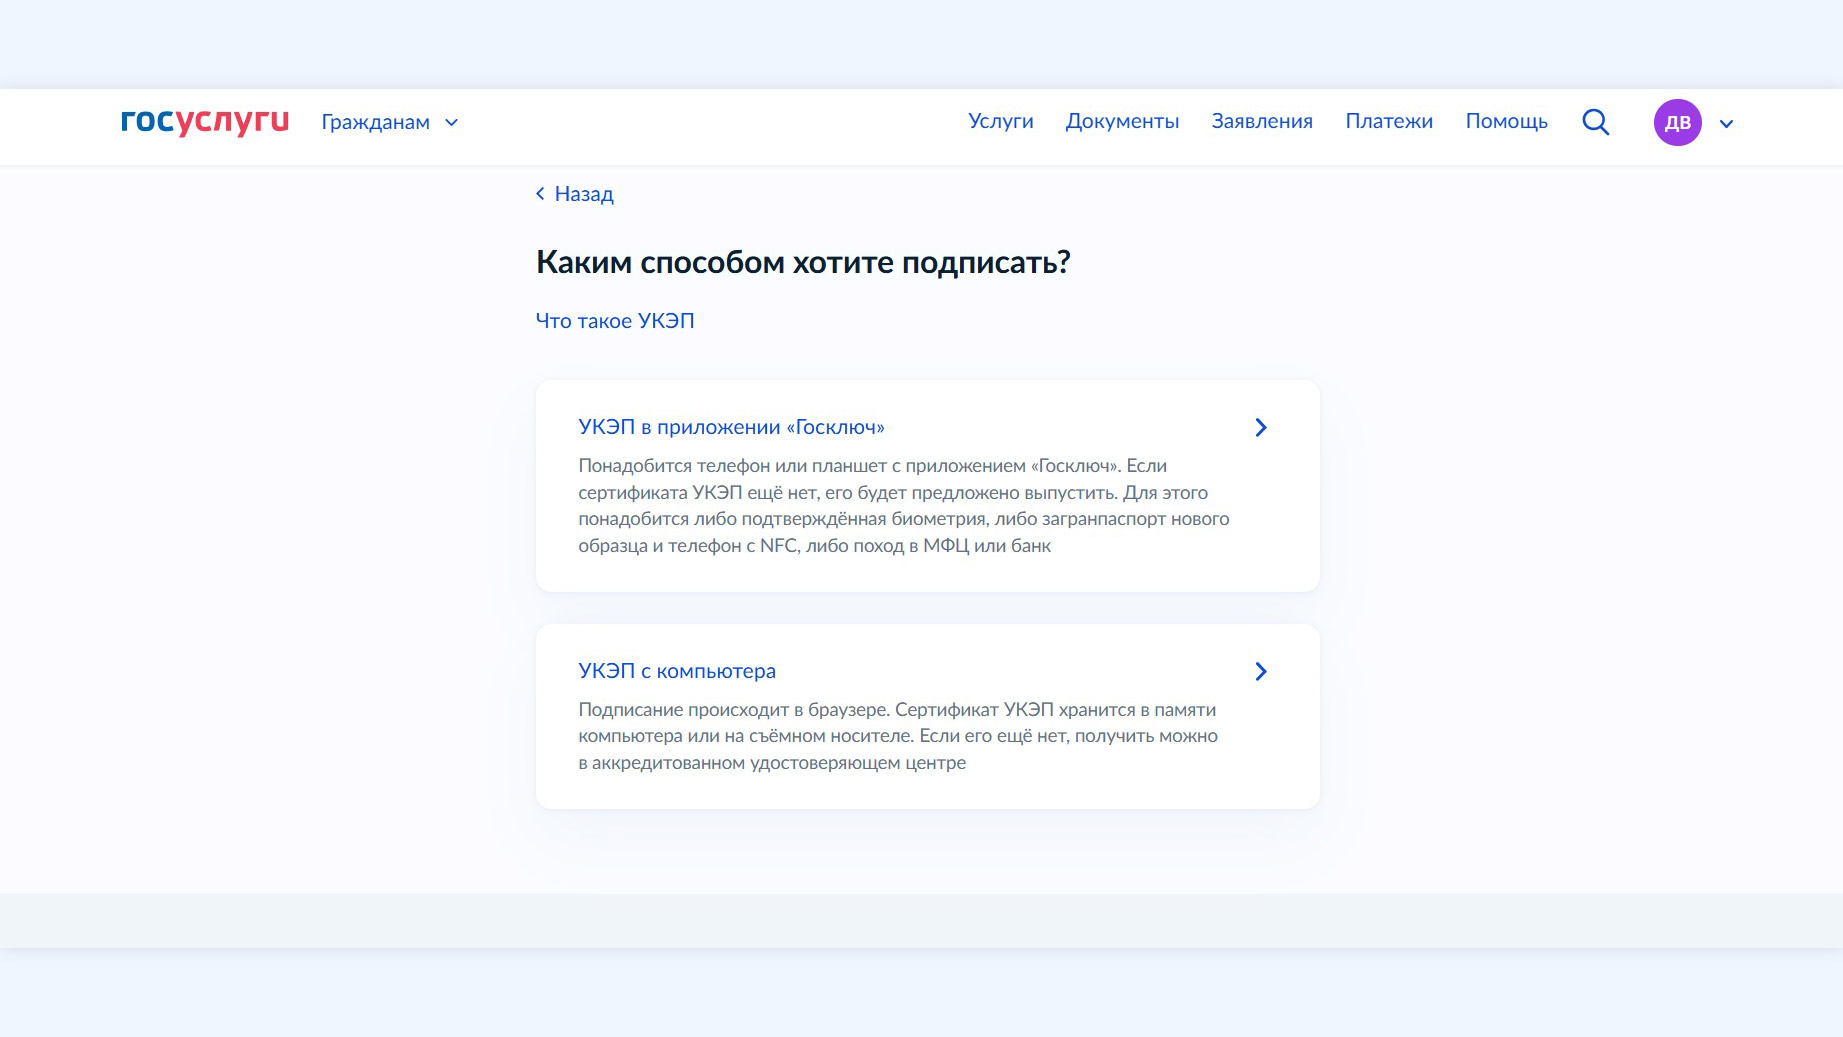Screen dimensions: 1843x1037
Task: Click the arrow on the Госключ card
Action: pyautogui.click(x=1260, y=428)
